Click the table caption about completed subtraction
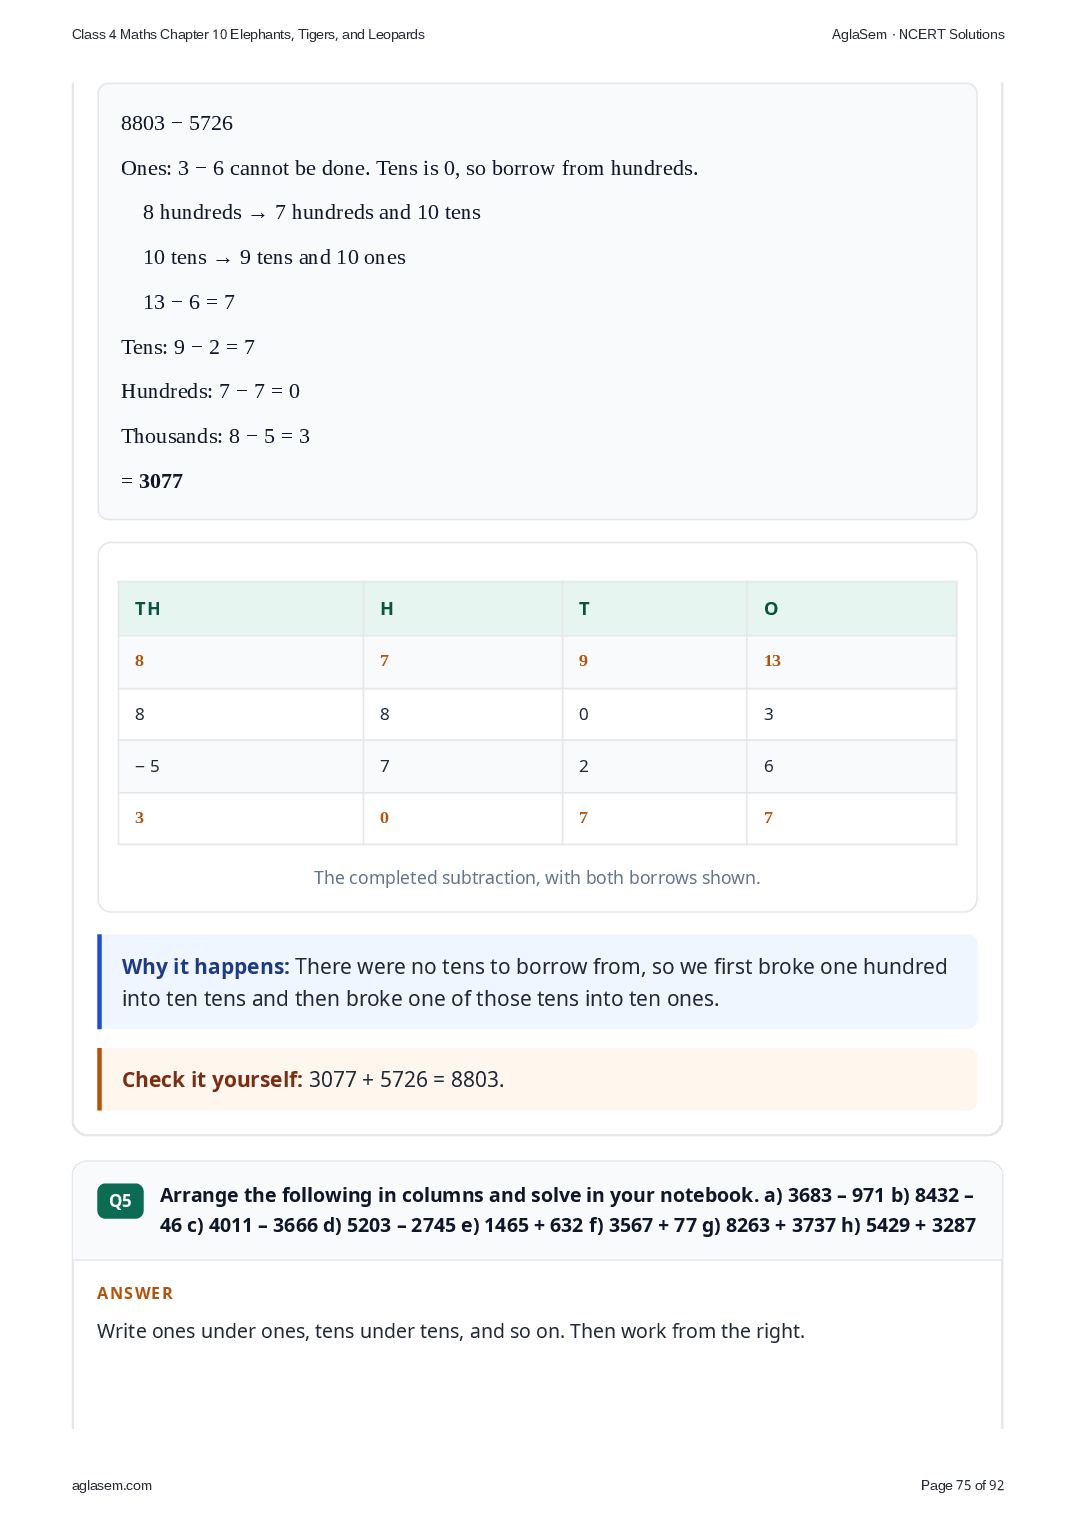 tap(537, 878)
